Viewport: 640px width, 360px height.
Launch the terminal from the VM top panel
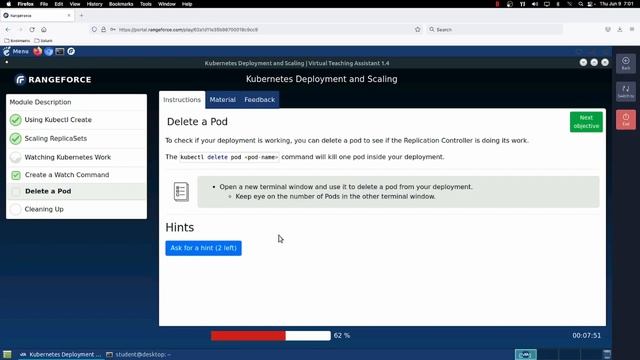(x=60, y=51)
